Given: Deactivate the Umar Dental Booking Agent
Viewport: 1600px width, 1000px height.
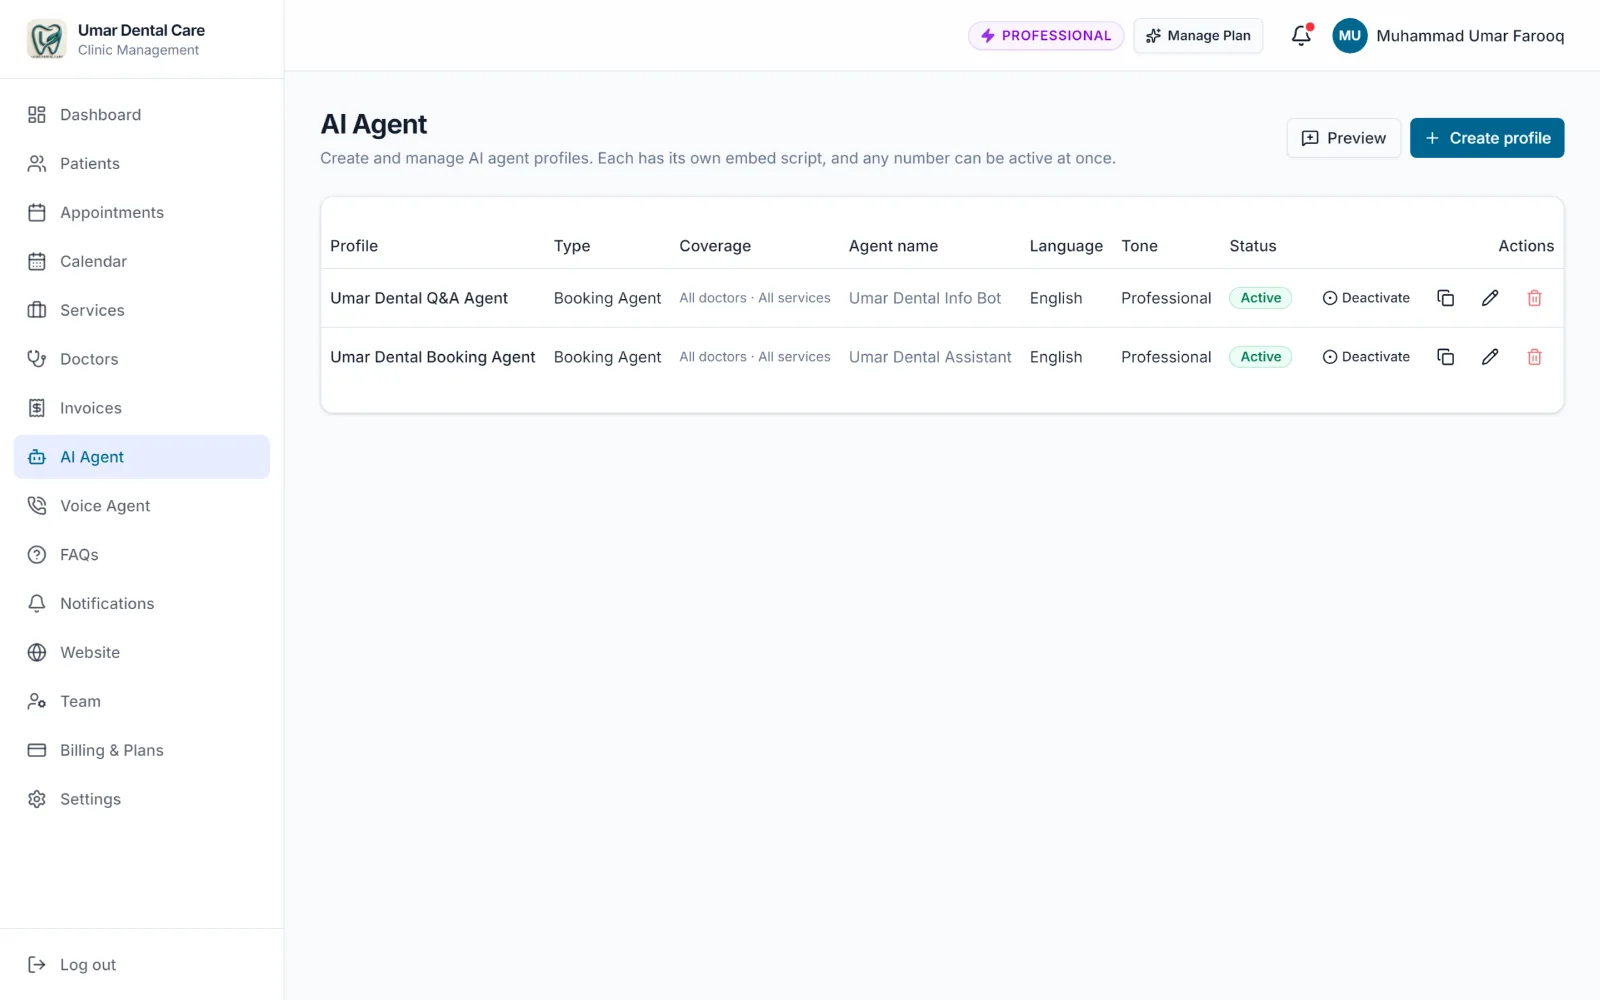Looking at the screenshot, I should click(x=1366, y=357).
